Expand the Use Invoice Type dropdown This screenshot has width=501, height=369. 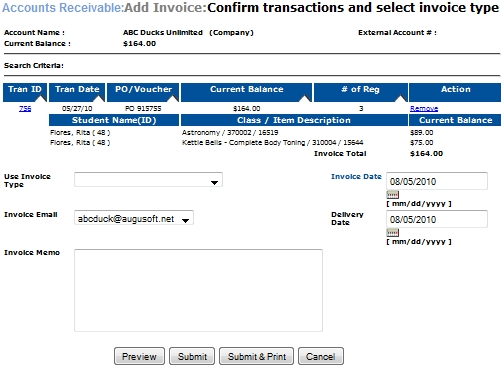tap(148, 180)
